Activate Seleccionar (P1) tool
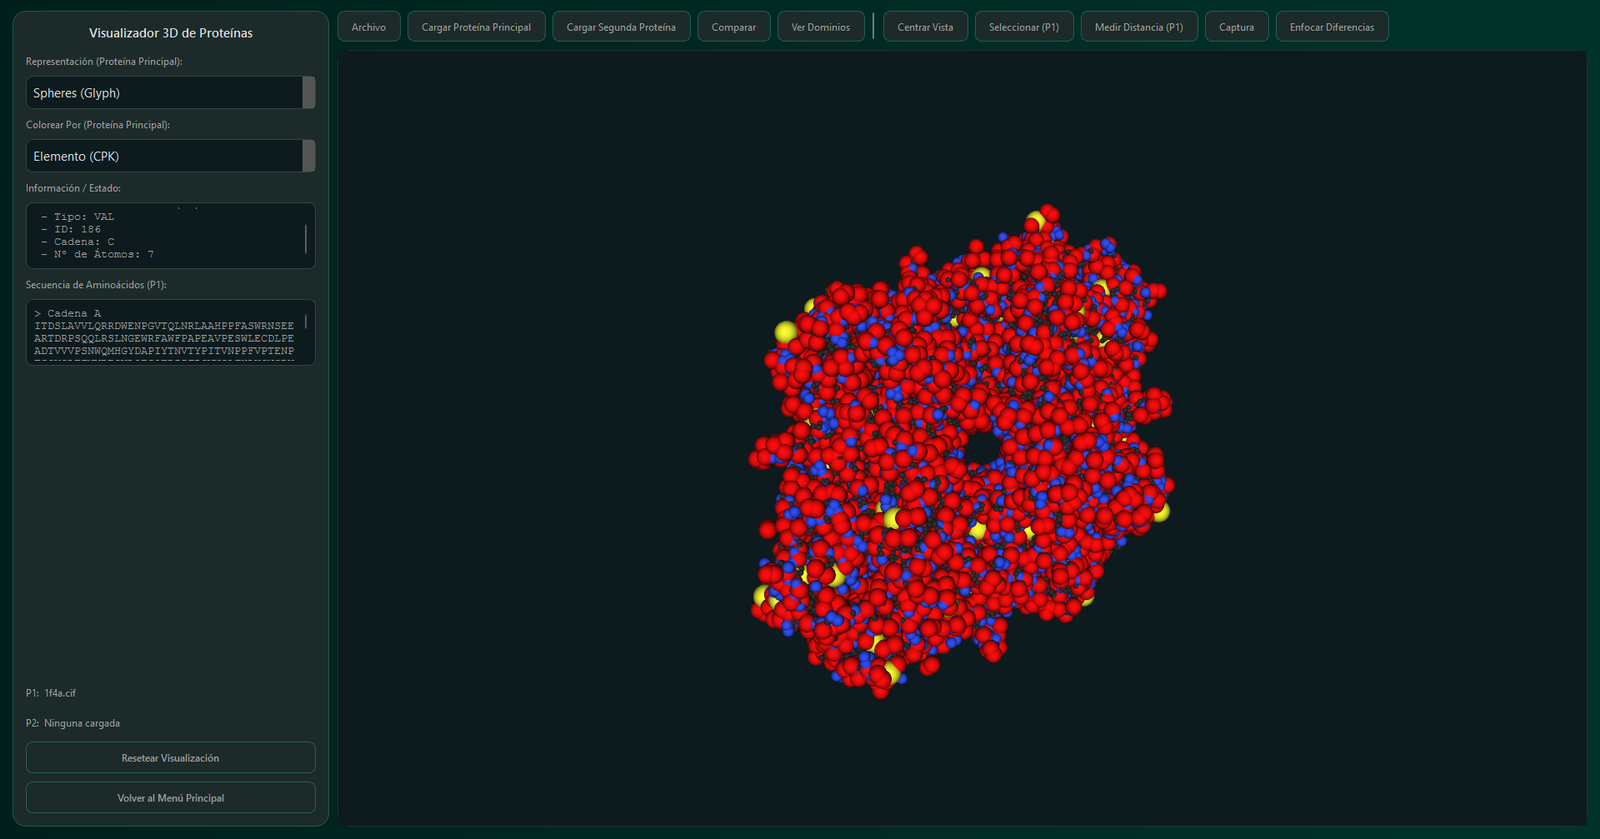 (x=1023, y=27)
